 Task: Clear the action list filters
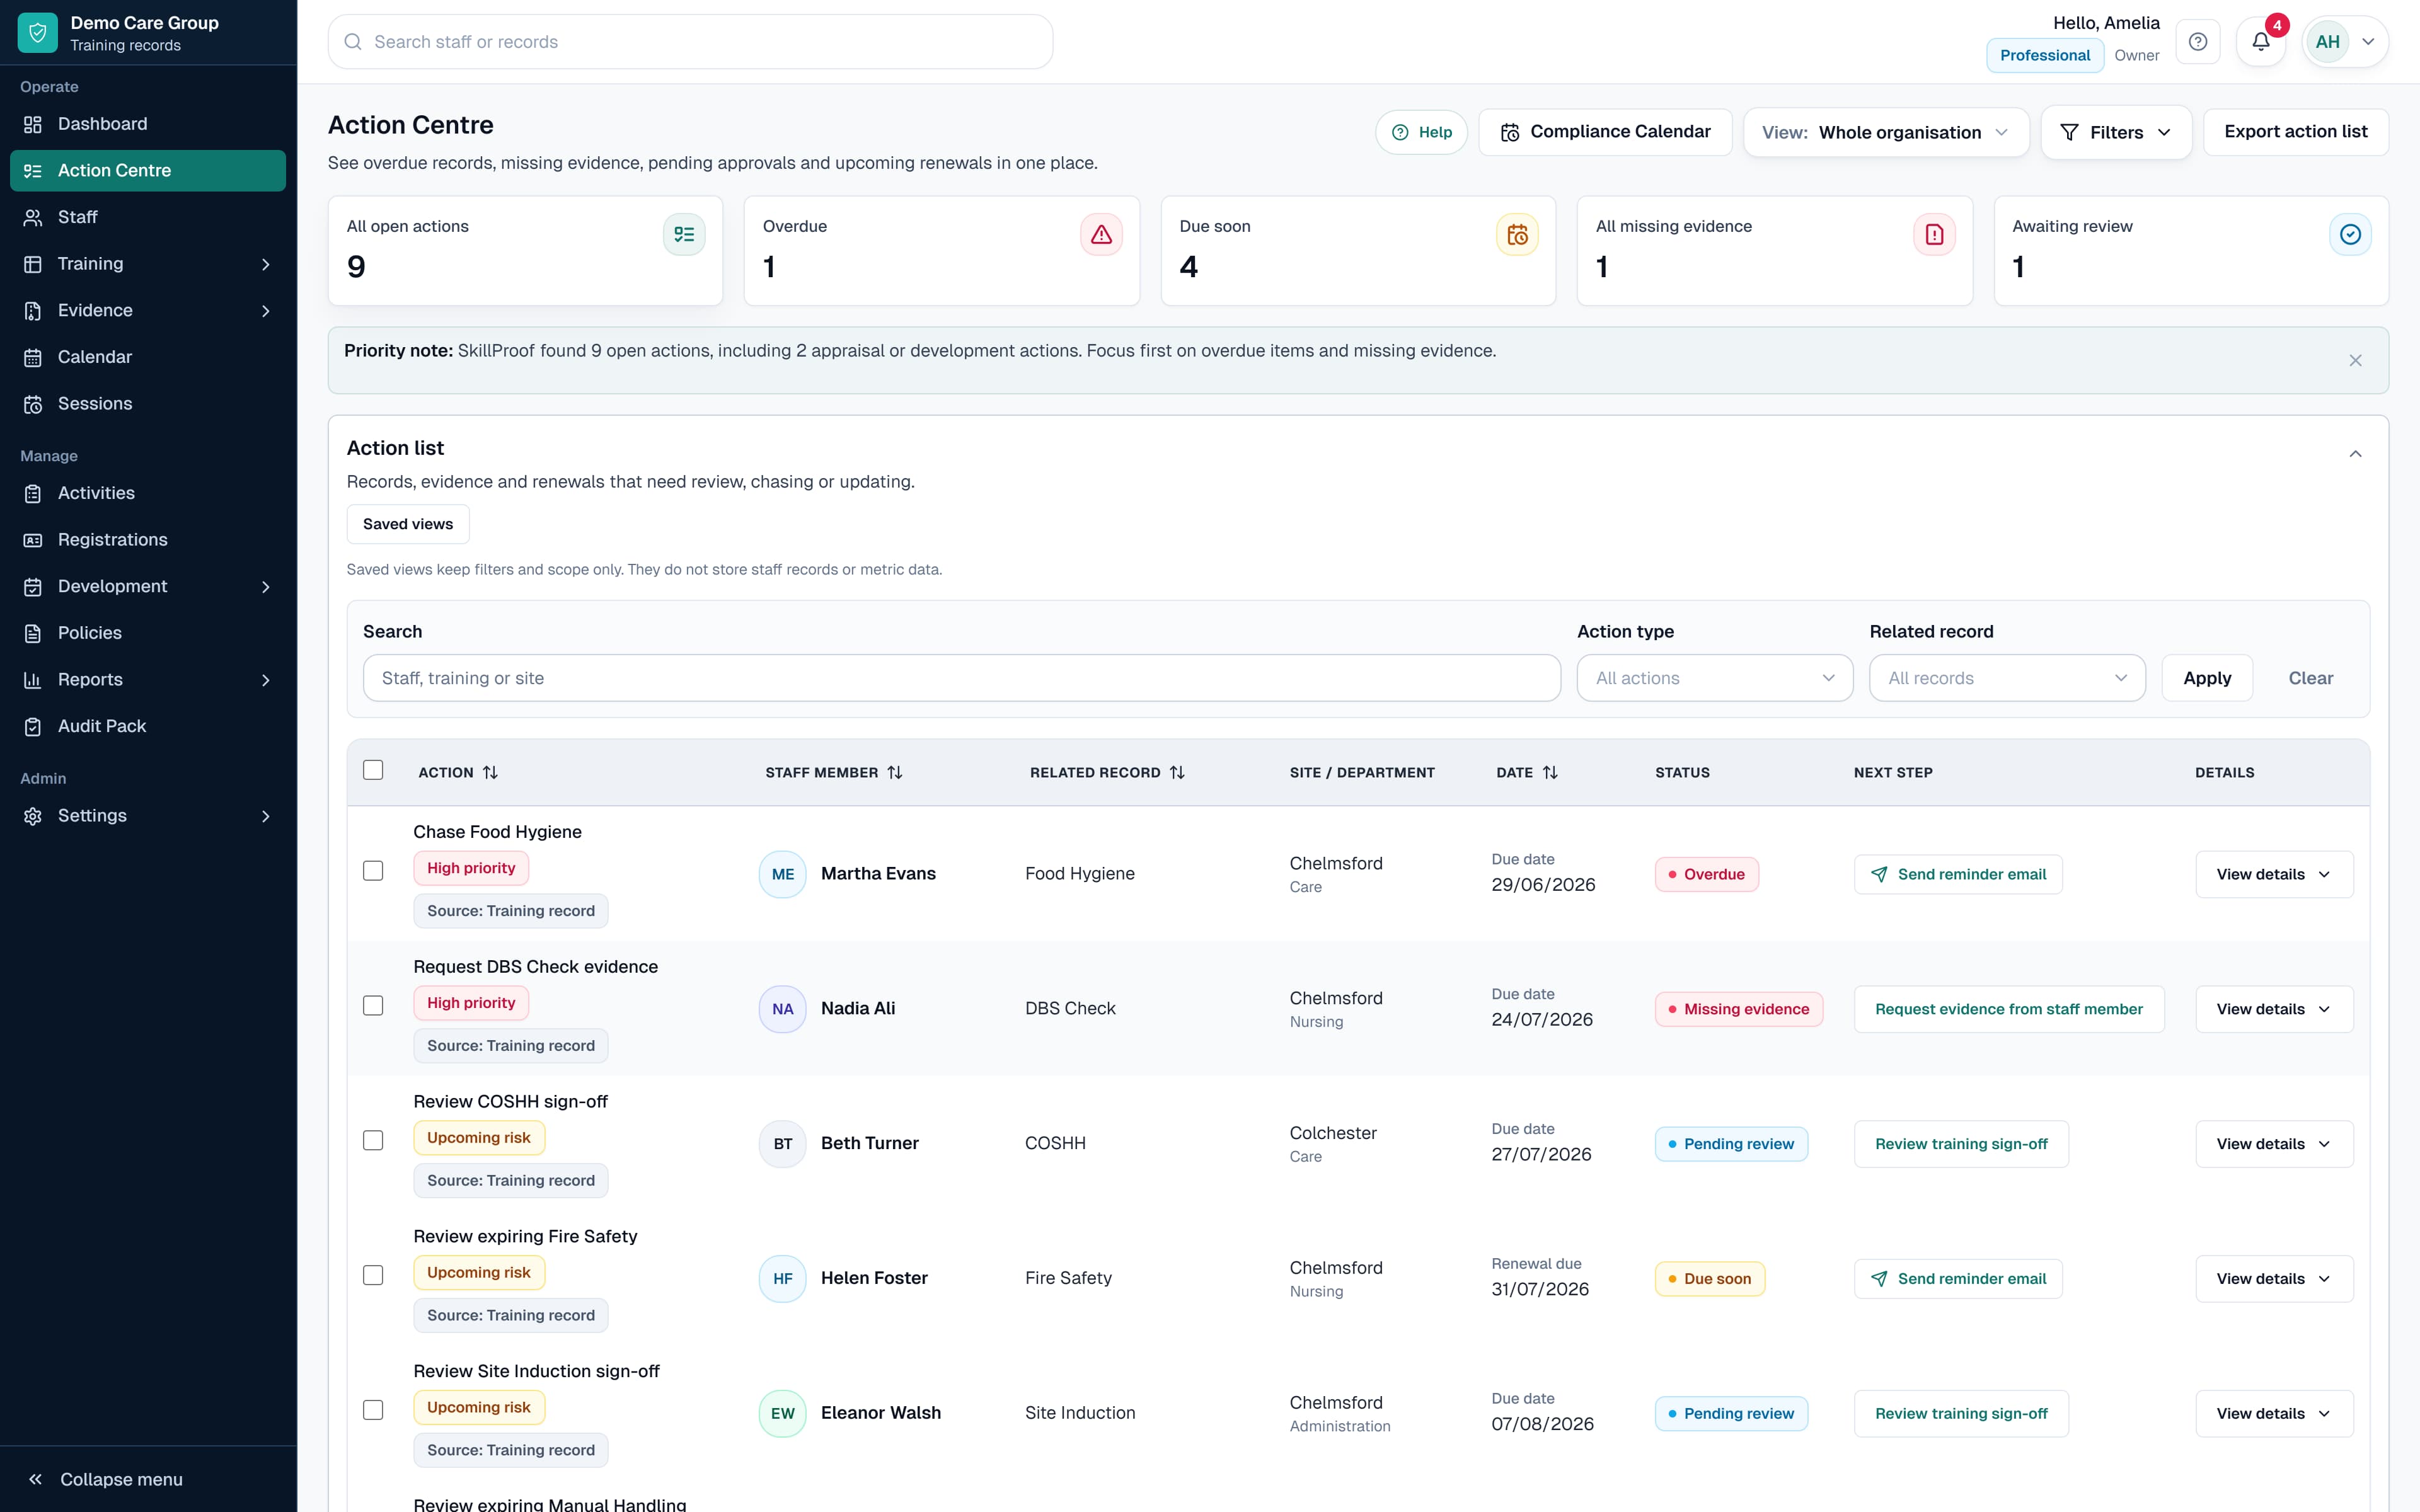click(2310, 678)
